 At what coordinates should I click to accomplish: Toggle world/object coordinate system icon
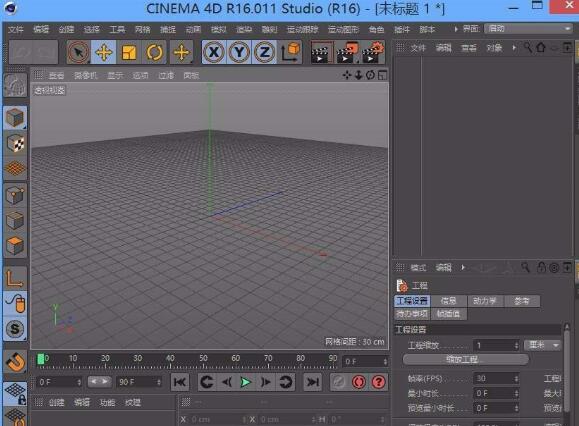pyautogui.click(x=290, y=52)
